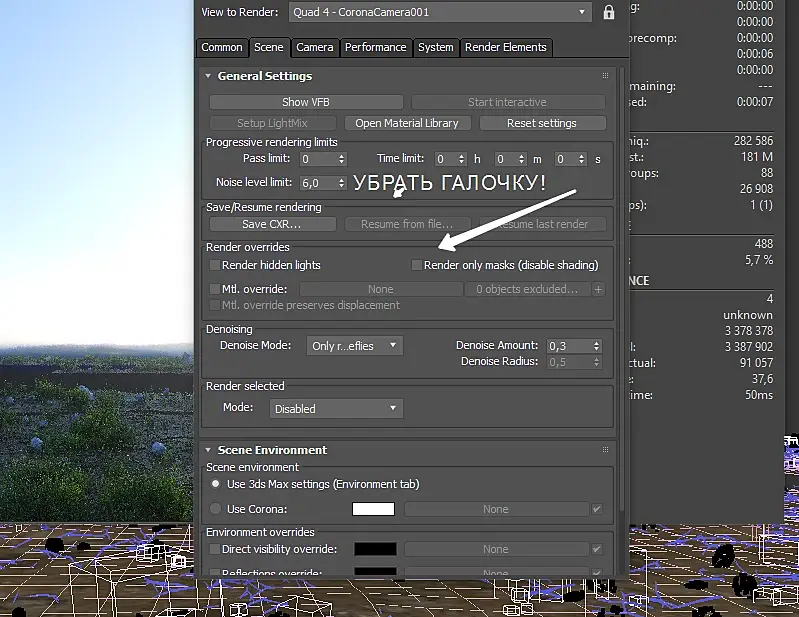799x617 pixels.
Task: Click the white Use Corona color swatch
Action: tap(374, 509)
